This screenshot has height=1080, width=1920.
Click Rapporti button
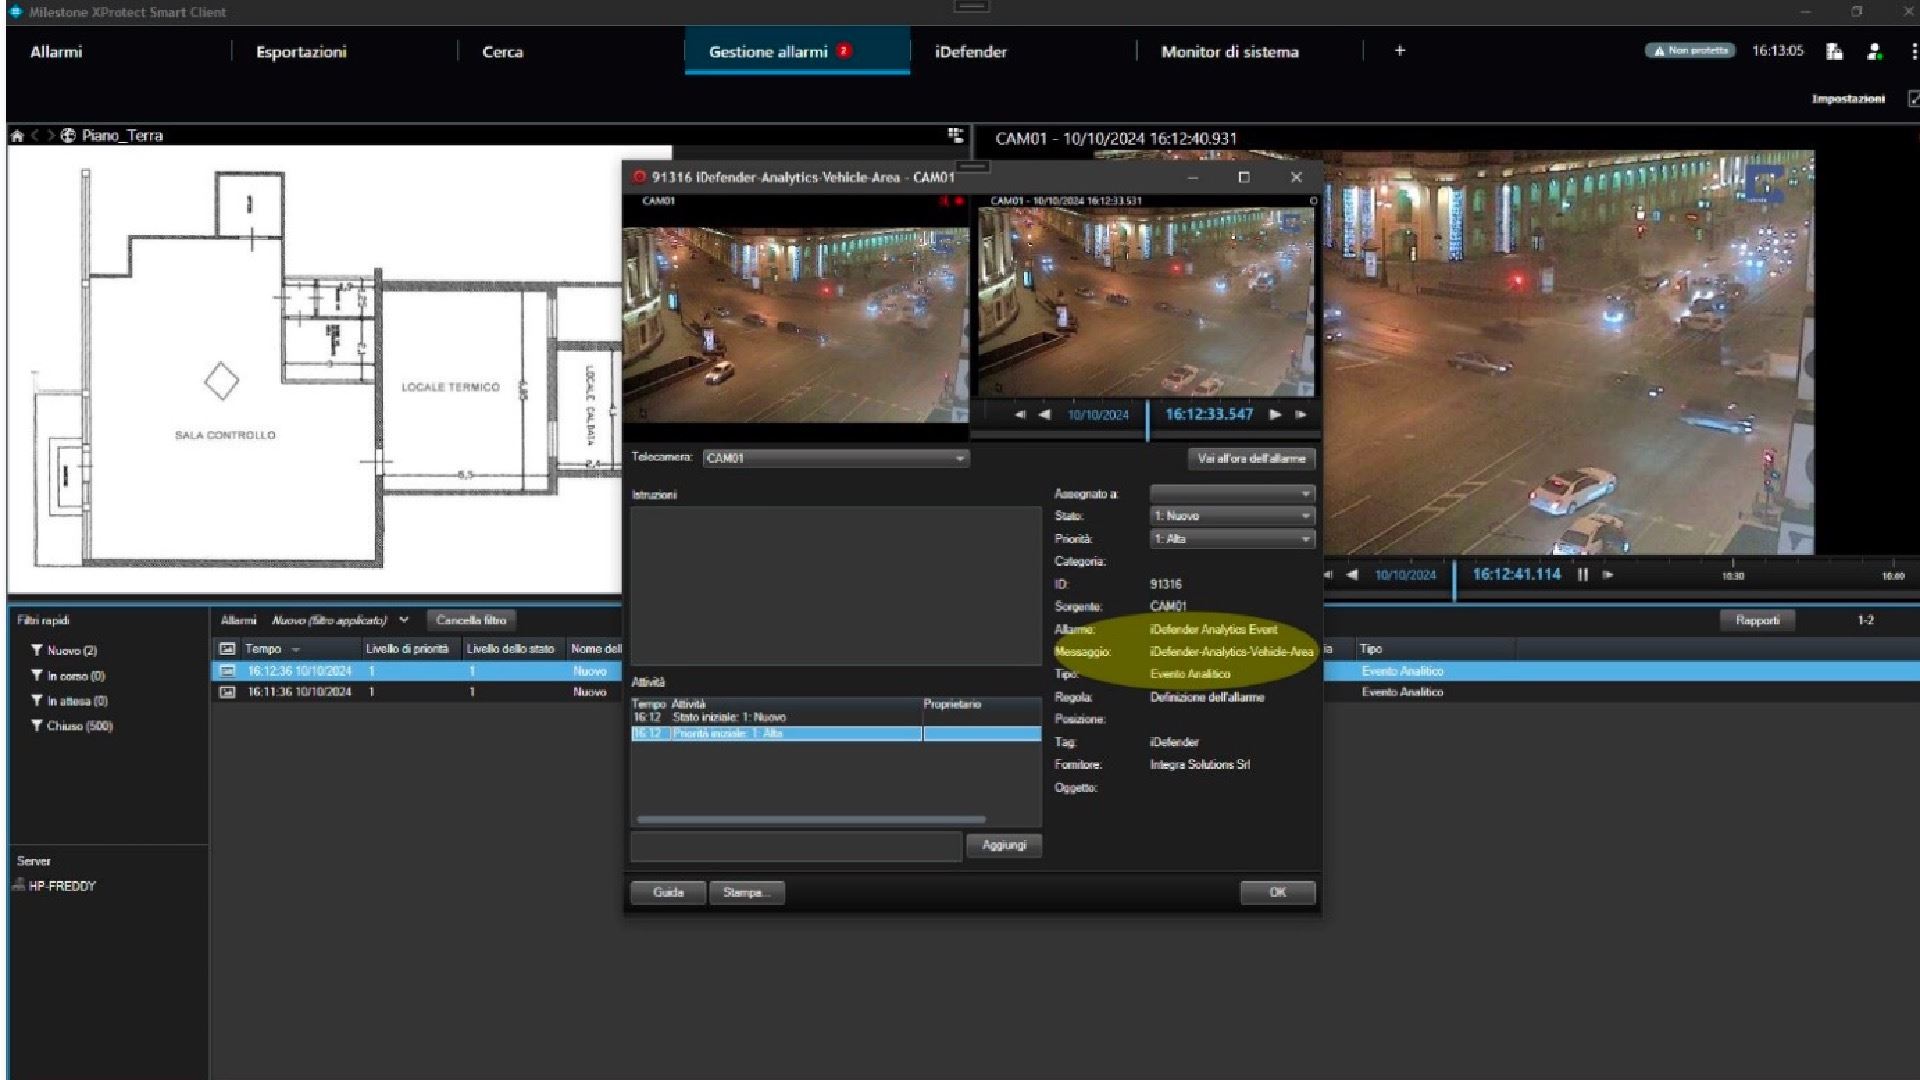(x=1757, y=621)
